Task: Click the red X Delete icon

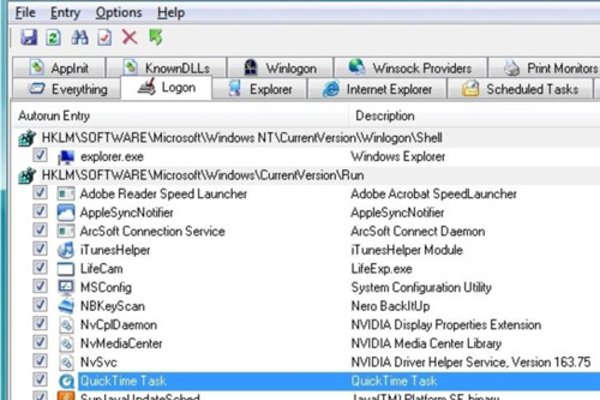Action: [130, 37]
